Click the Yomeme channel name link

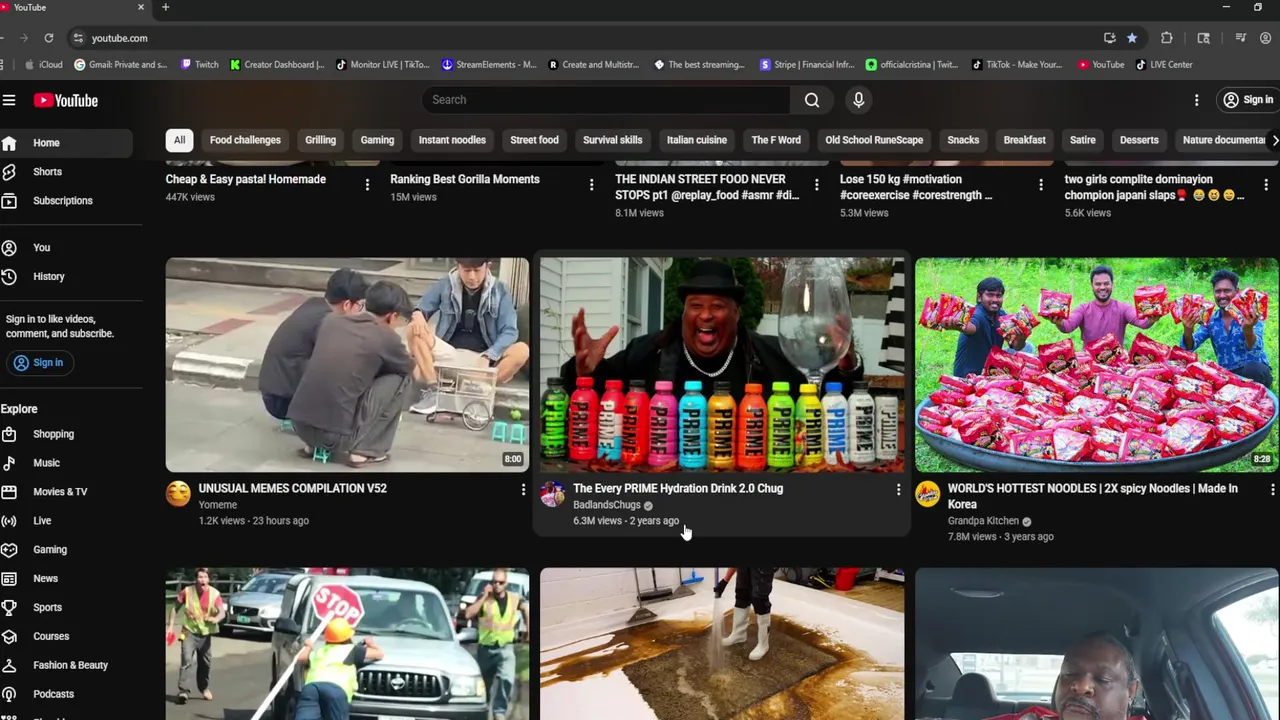tap(218, 505)
